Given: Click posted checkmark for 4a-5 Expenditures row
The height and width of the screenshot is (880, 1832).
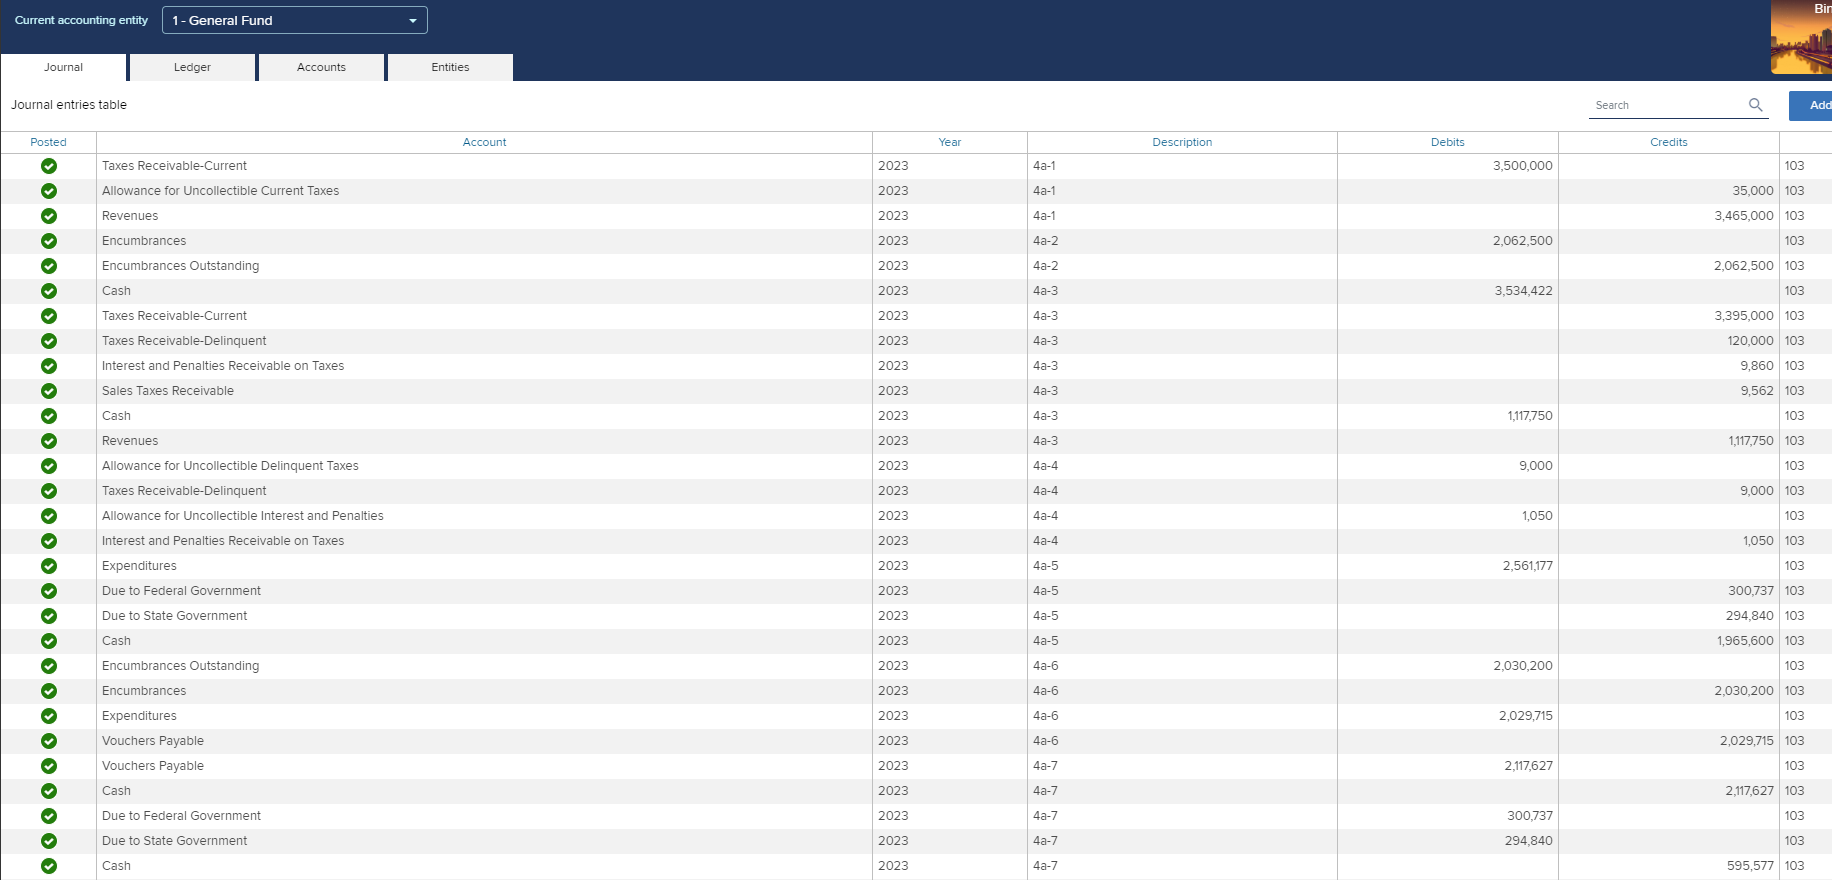Looking at the screenshot, I should click(x=49, y=566).
